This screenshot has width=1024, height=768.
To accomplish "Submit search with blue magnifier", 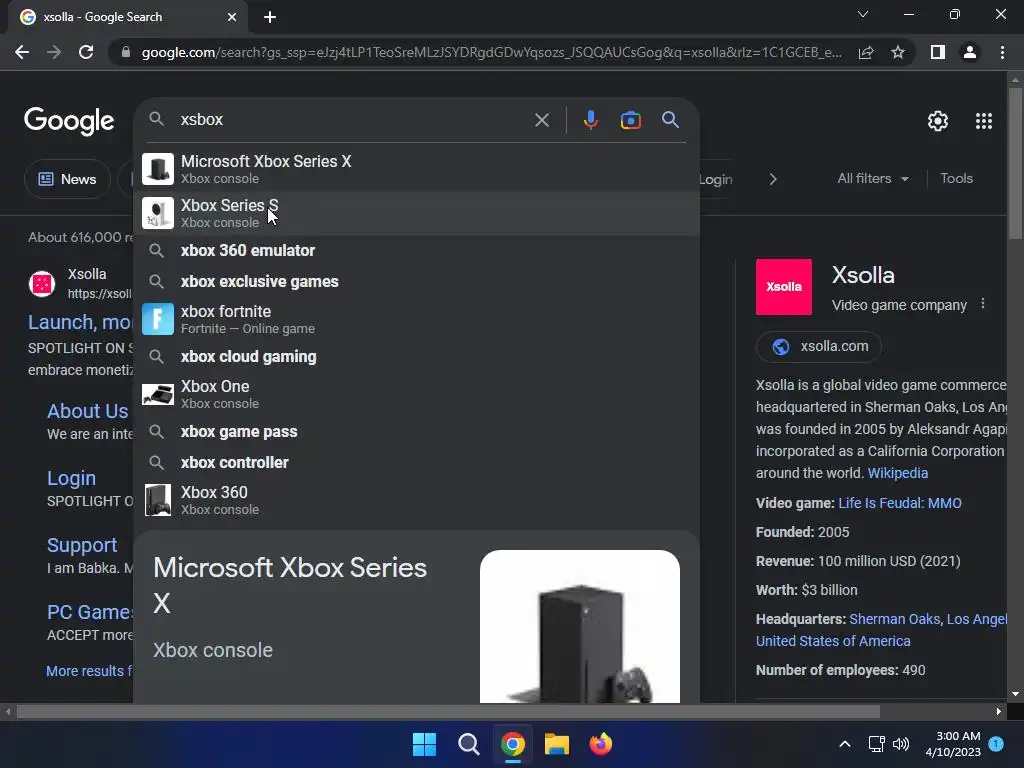I will 671,120.
